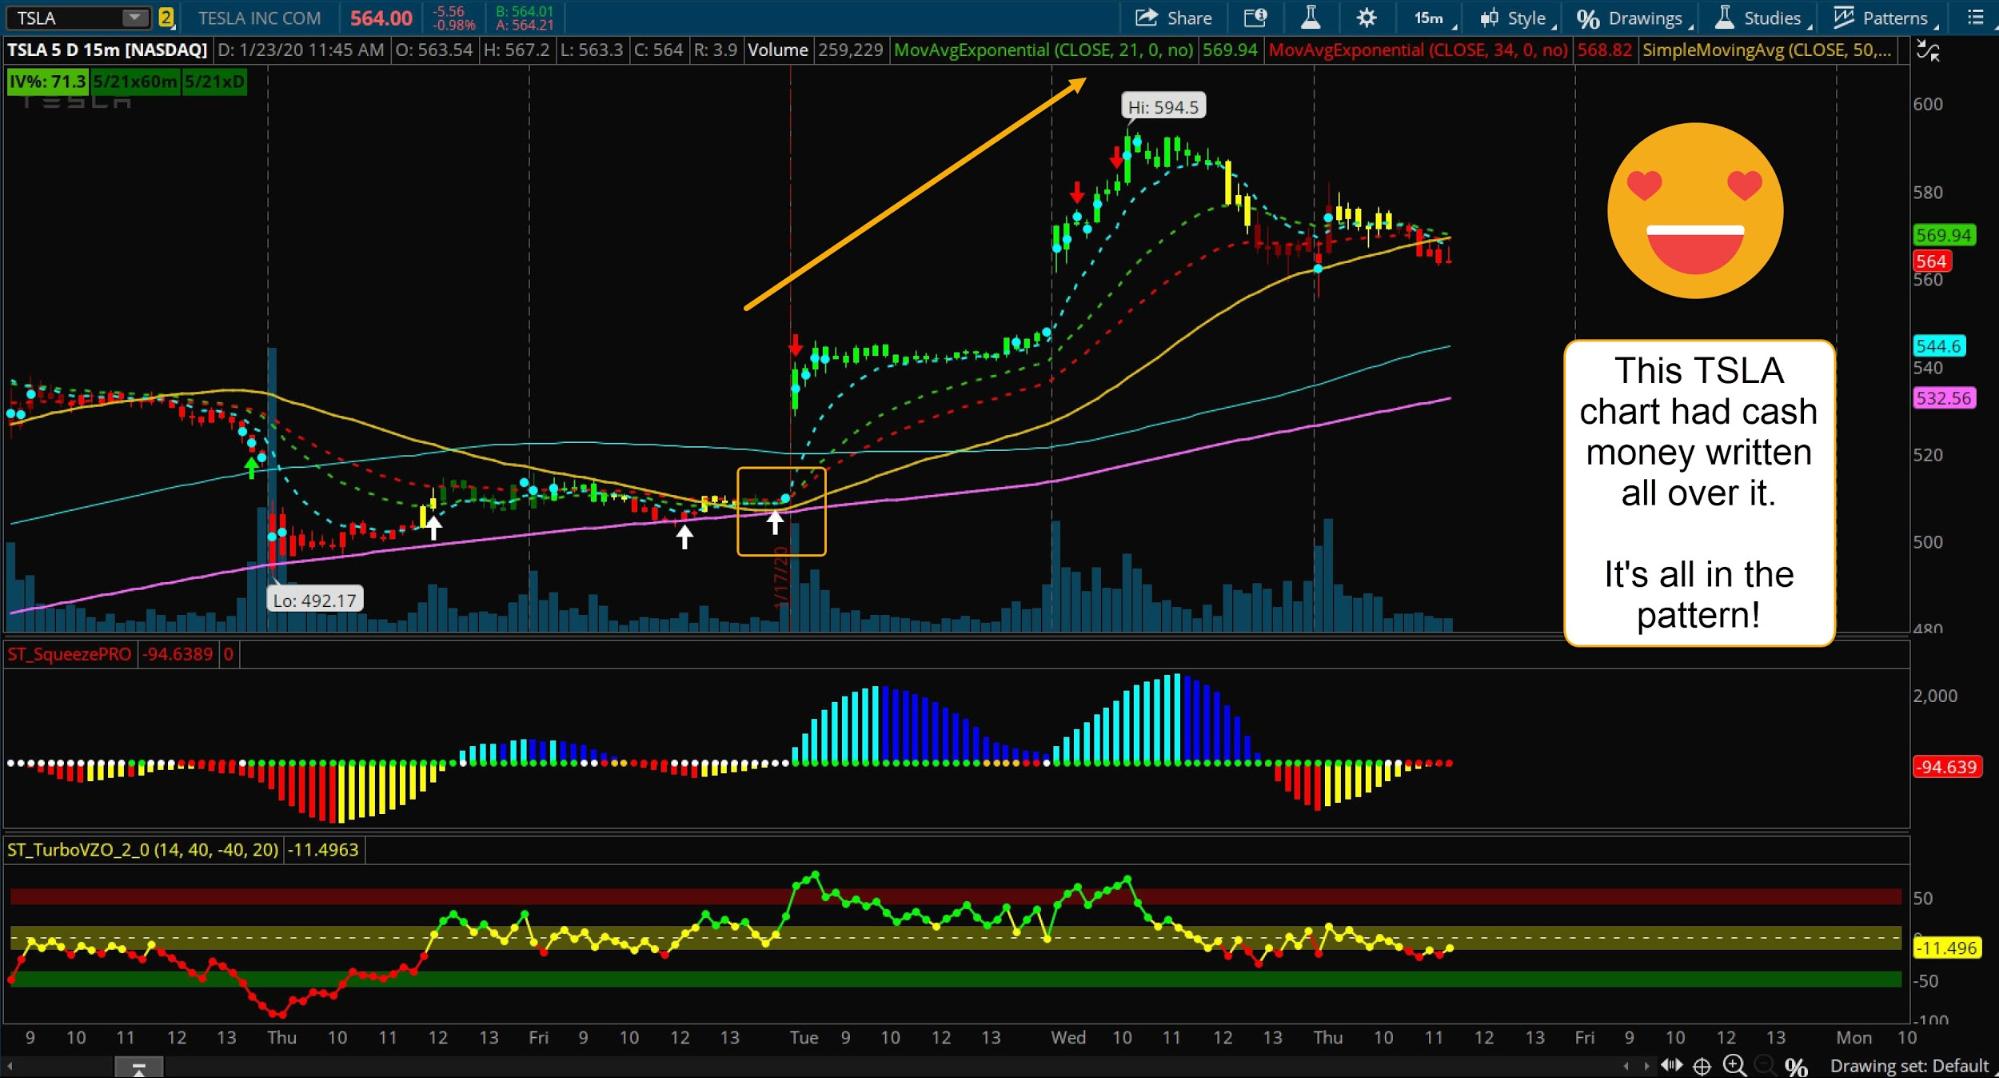Open the list menu icon at top right

[x=1975, y=18]
